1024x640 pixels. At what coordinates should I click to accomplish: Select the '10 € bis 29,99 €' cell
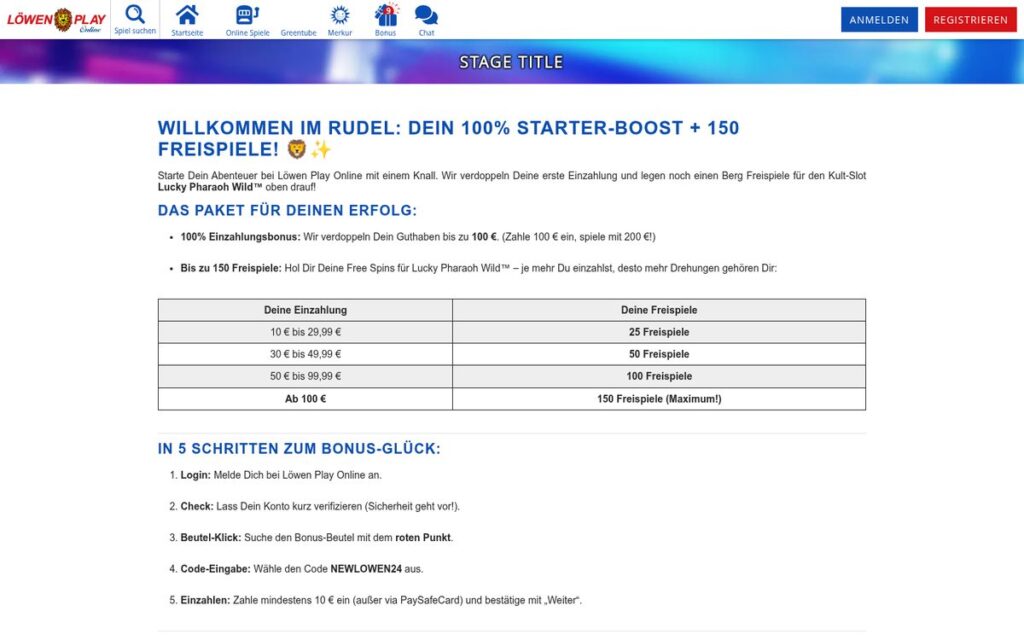click(305, 332)
